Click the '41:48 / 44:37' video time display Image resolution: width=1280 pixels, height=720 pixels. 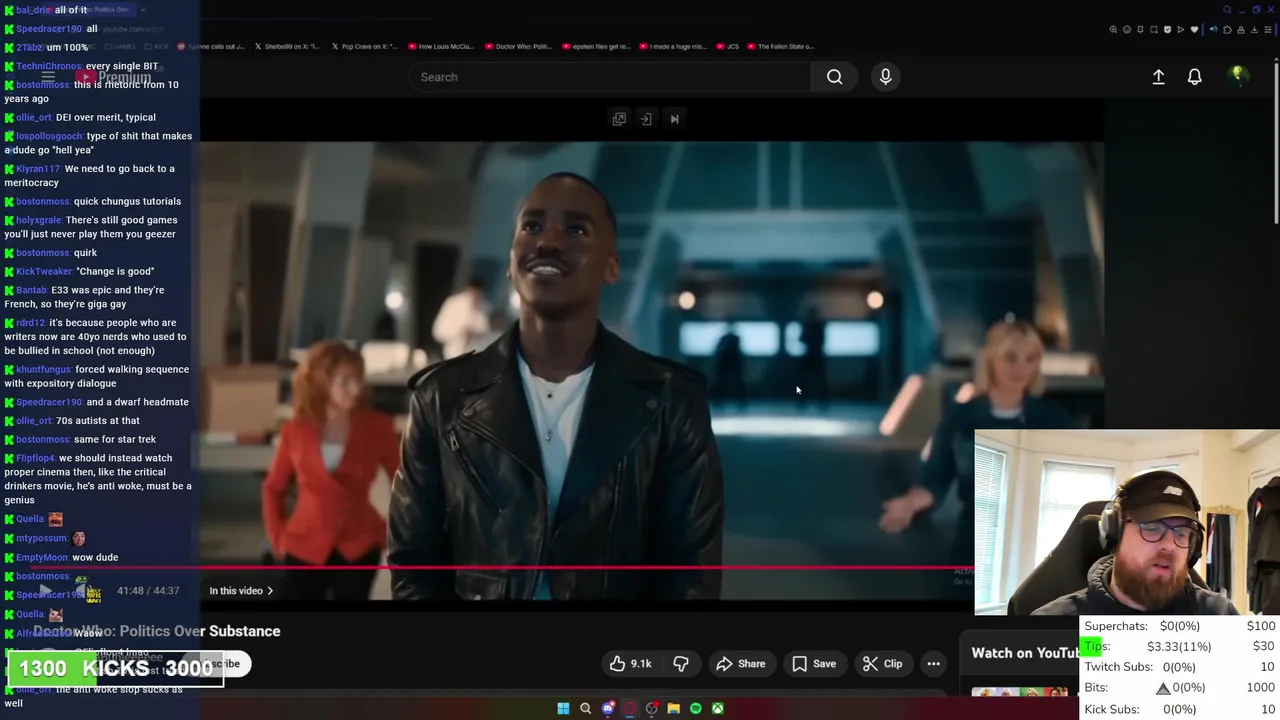point(148,591)
